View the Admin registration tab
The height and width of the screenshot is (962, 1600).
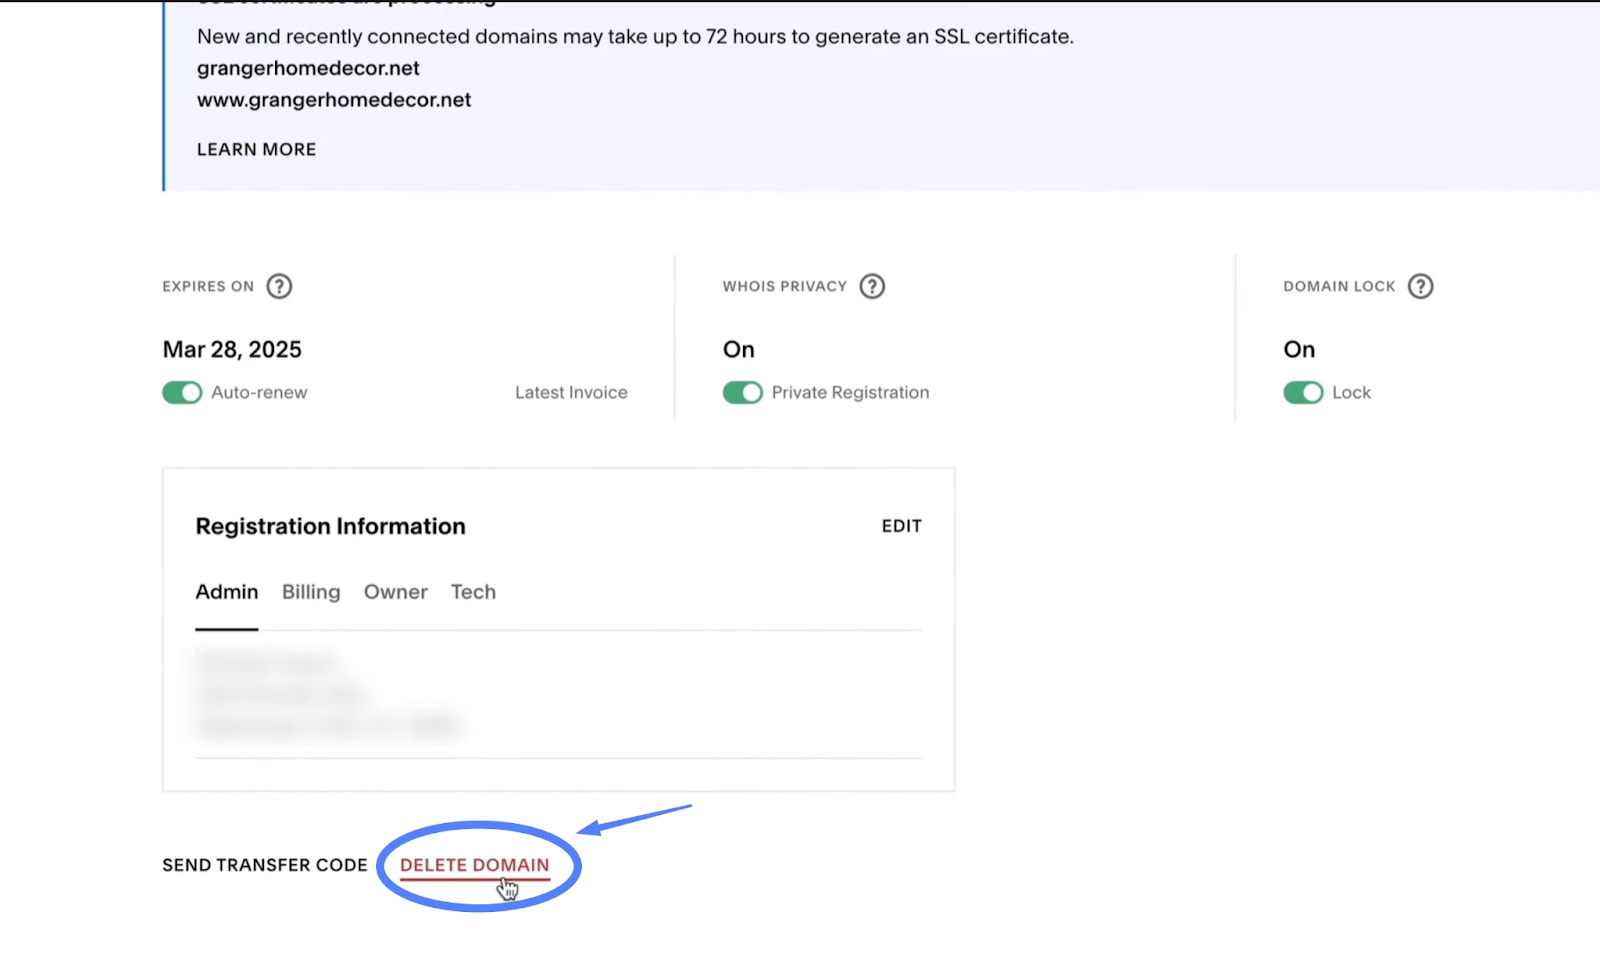[226, 592]
